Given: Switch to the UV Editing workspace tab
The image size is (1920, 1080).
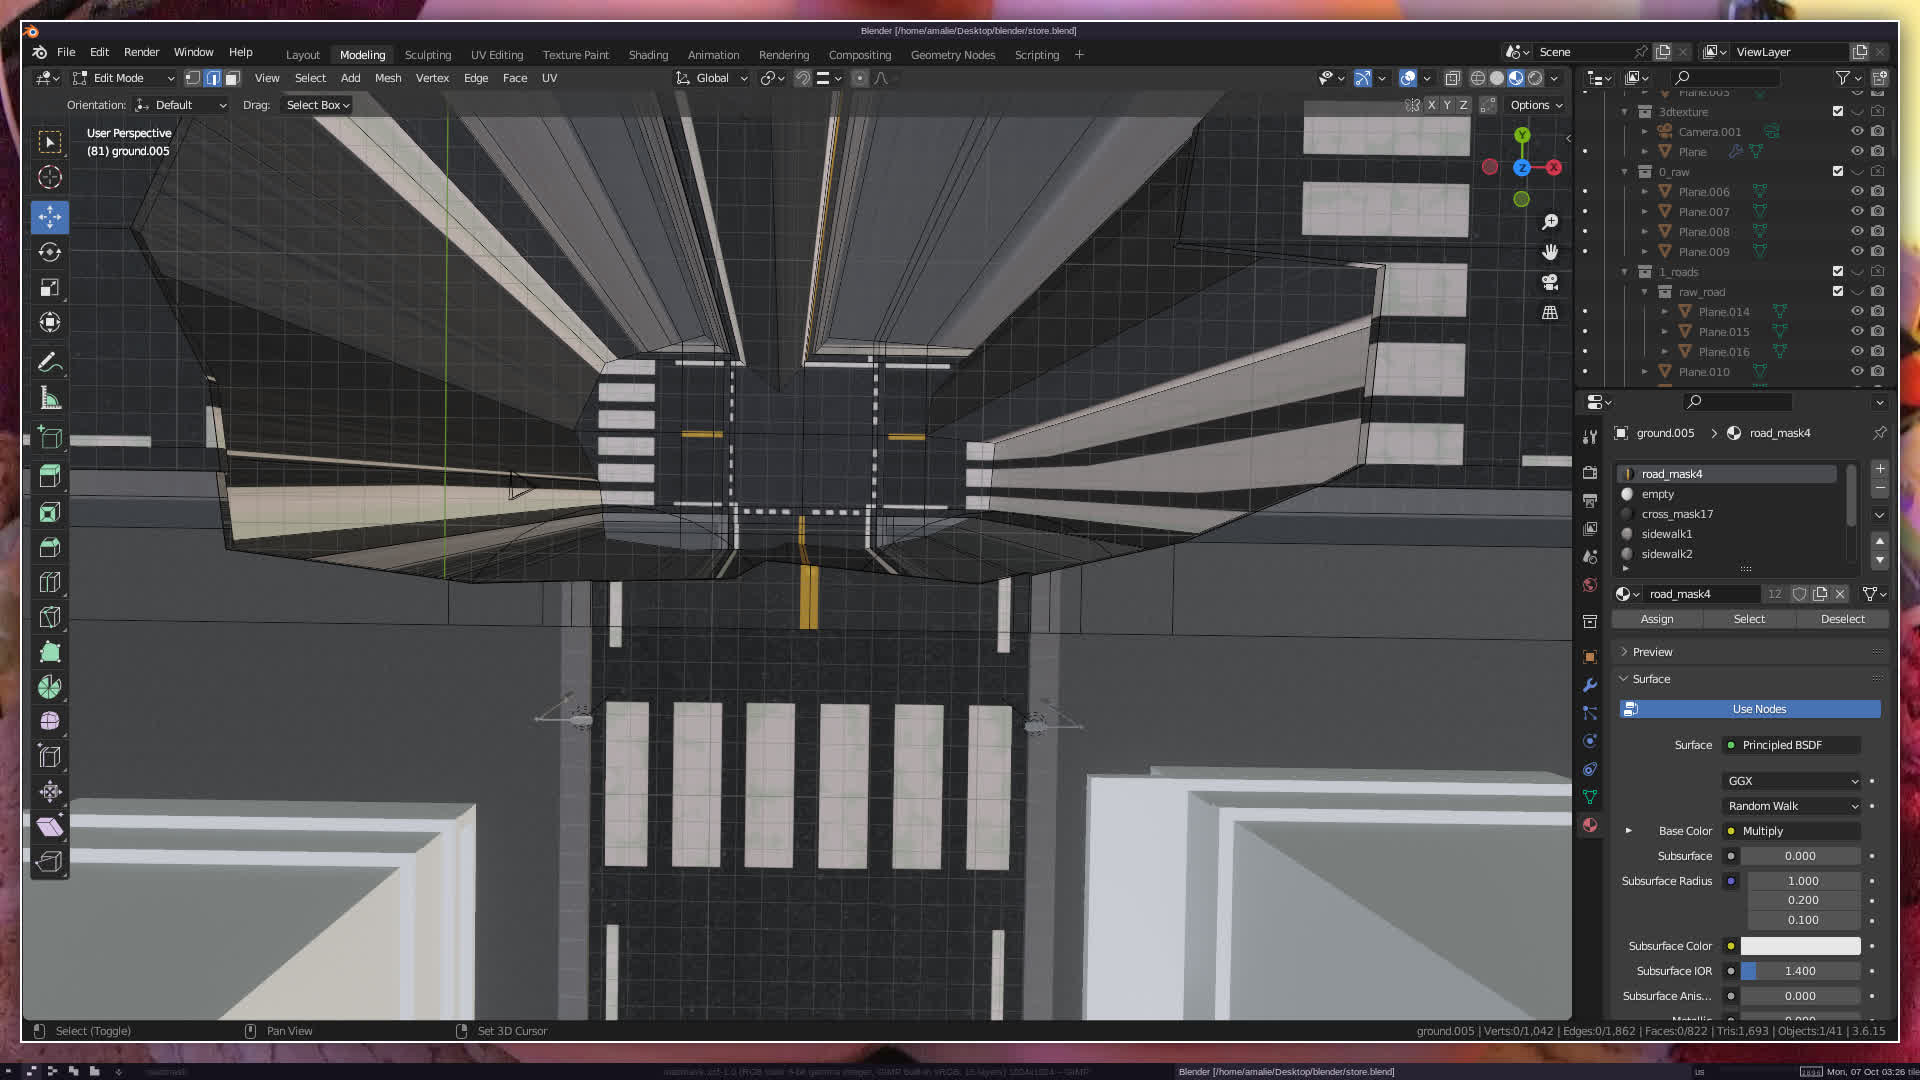Looking at the screenshot, I should 496,55.
